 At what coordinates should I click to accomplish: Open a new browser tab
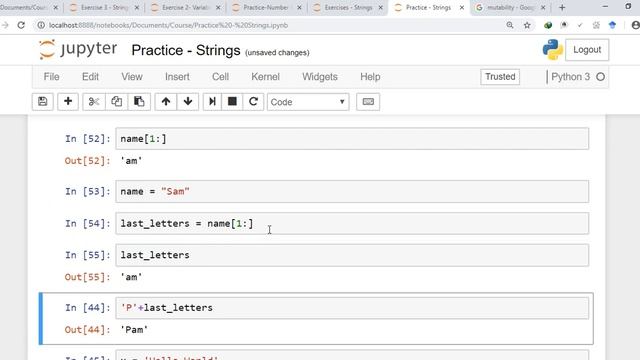coord(562,7)
